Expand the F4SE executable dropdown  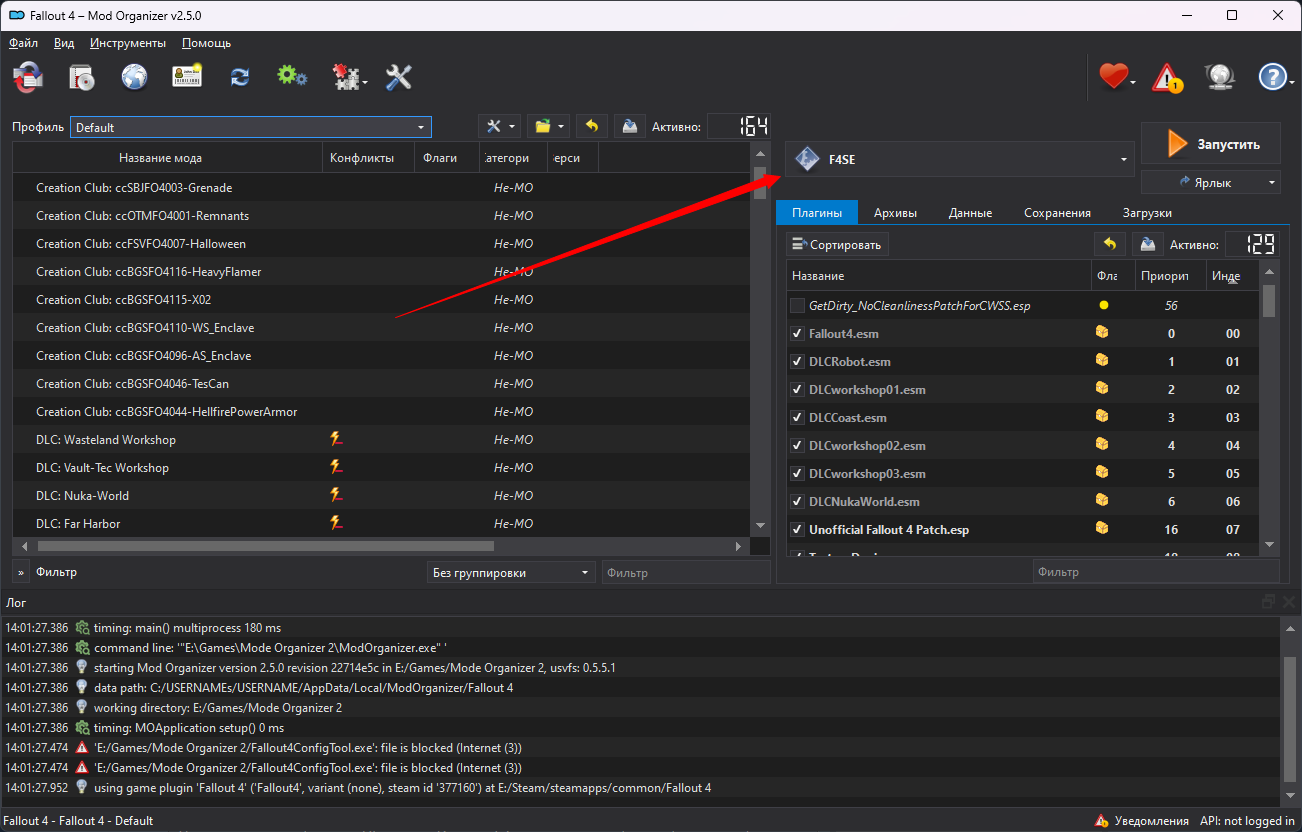point(961,159)
